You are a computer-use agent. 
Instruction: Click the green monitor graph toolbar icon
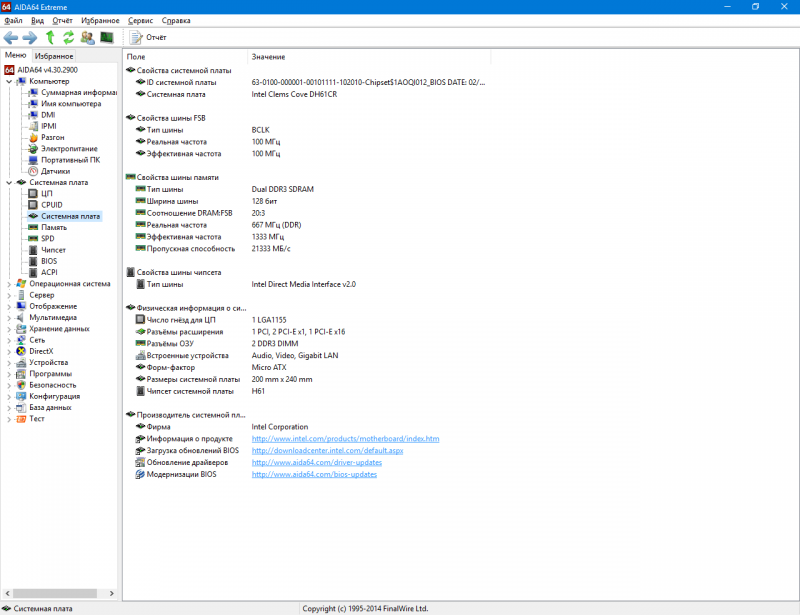(x=106, y=37)
